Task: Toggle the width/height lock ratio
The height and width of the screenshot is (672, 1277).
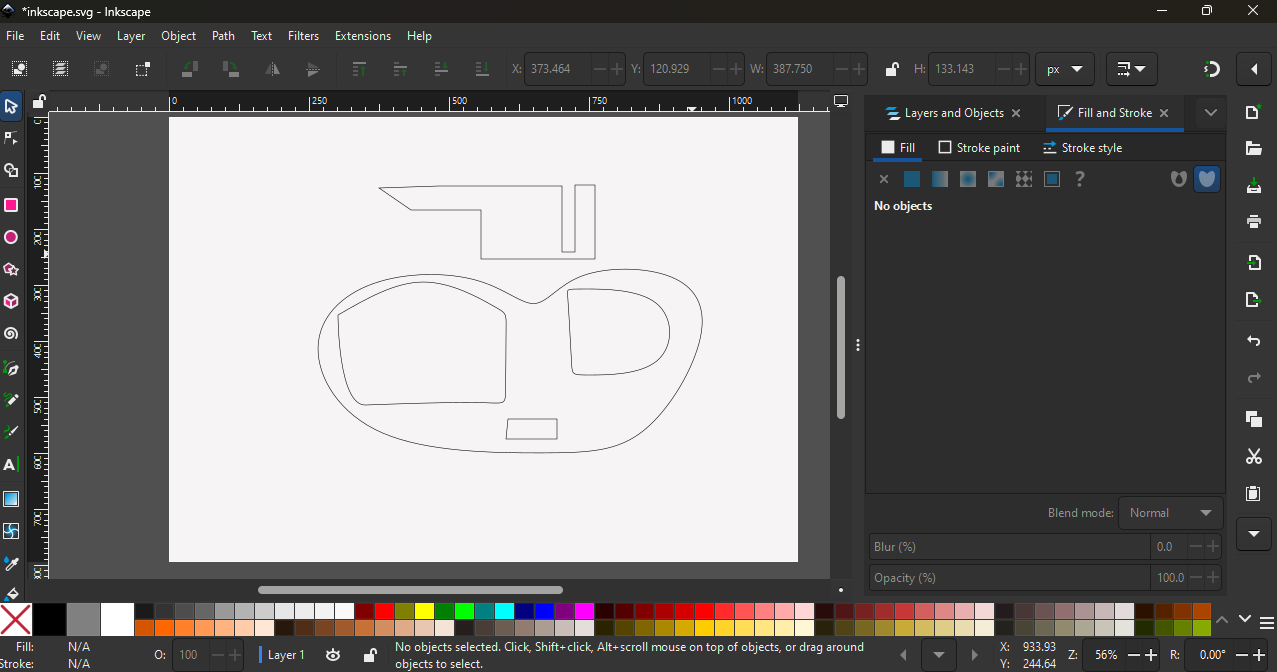Action: coord(891,70)
